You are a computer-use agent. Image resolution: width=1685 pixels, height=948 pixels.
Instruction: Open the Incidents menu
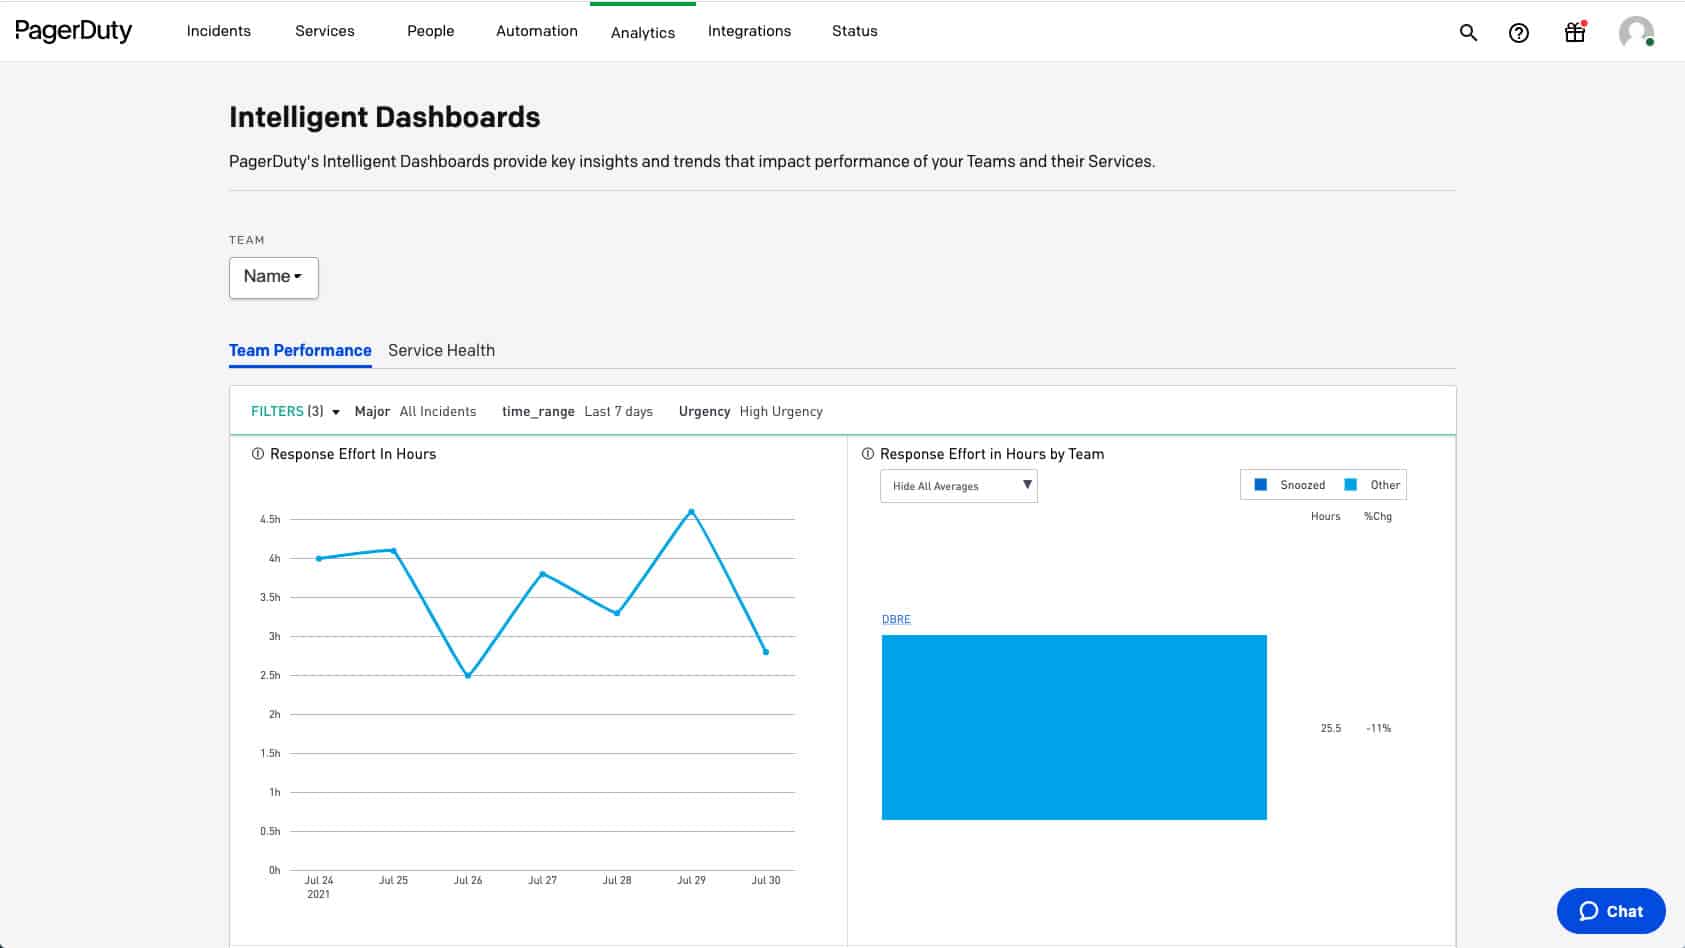pyautogui.click(x=218, y=31)
